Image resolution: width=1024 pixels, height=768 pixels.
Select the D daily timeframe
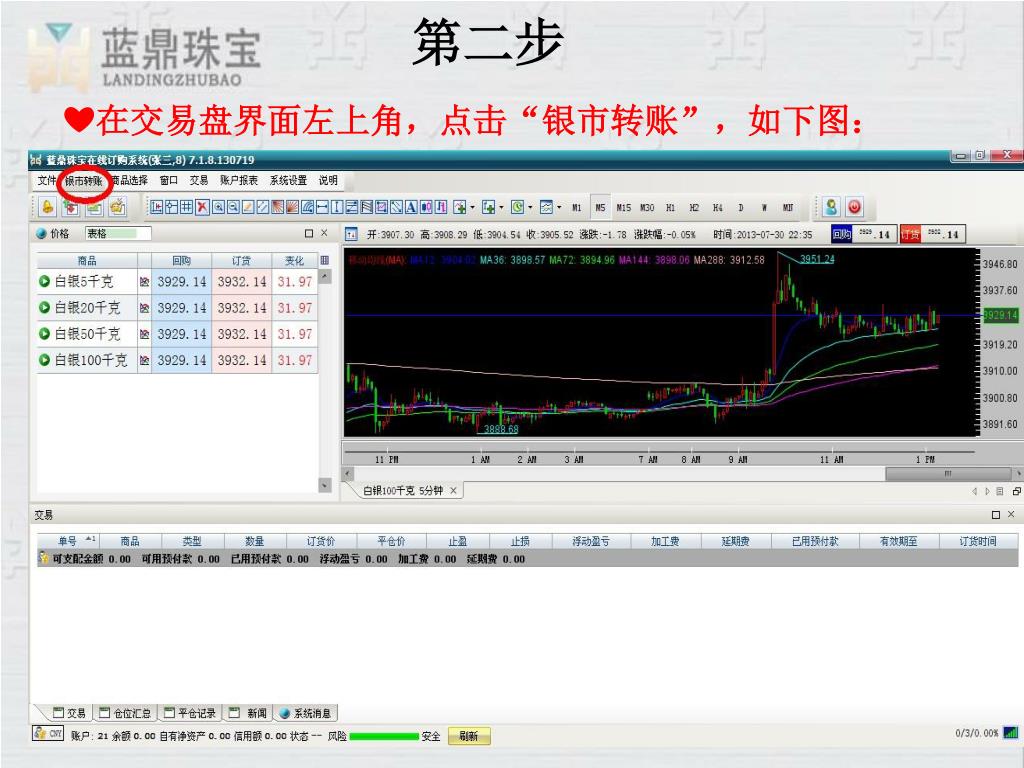(x=741, y=208)
